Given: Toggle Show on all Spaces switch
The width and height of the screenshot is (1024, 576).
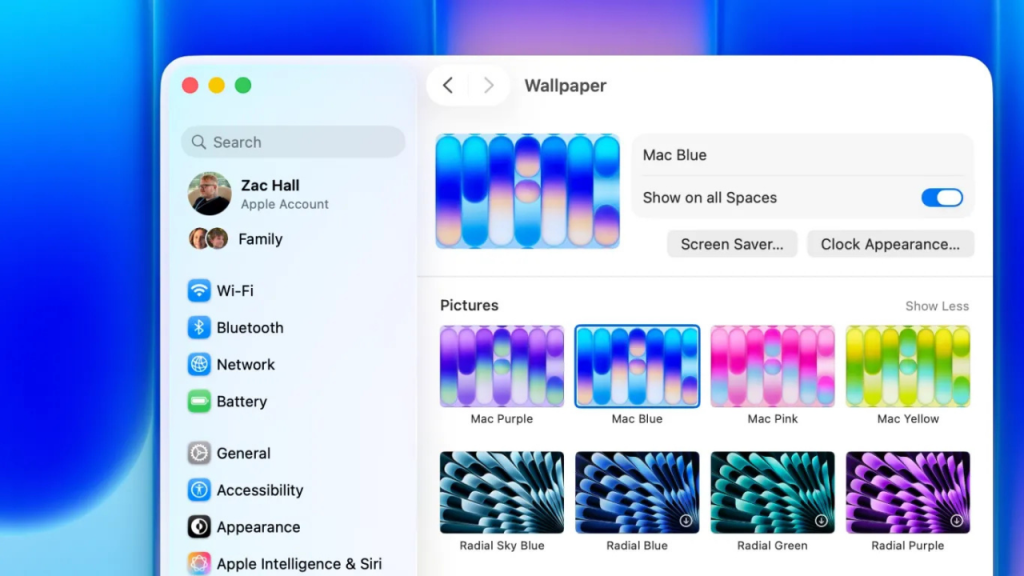Looking at the screenshot, I should pyautogui.click(x=941, y=198).
